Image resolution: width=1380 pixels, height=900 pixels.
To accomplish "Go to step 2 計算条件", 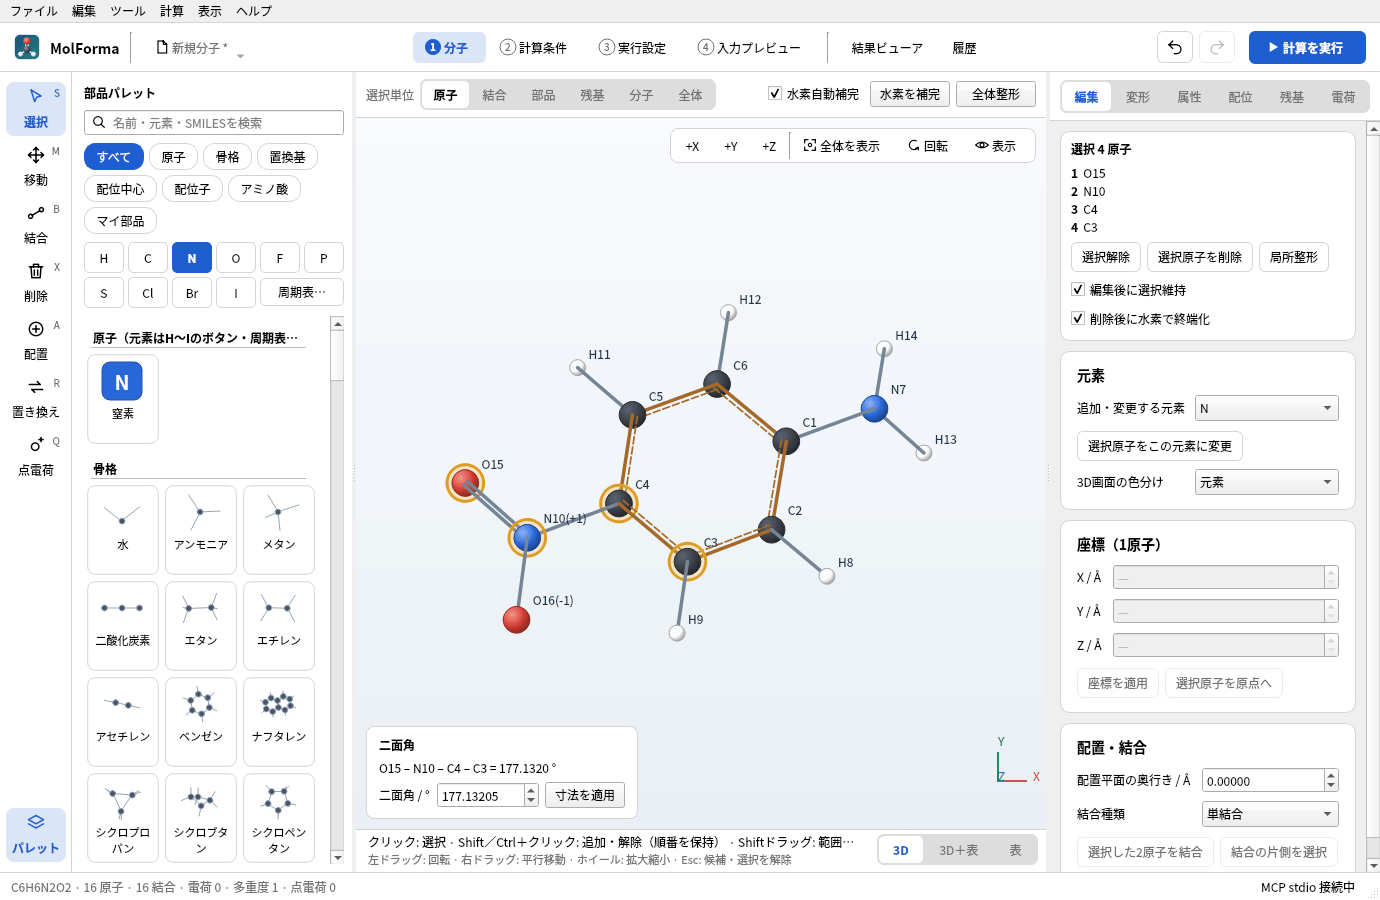I will tap(534, 48).
